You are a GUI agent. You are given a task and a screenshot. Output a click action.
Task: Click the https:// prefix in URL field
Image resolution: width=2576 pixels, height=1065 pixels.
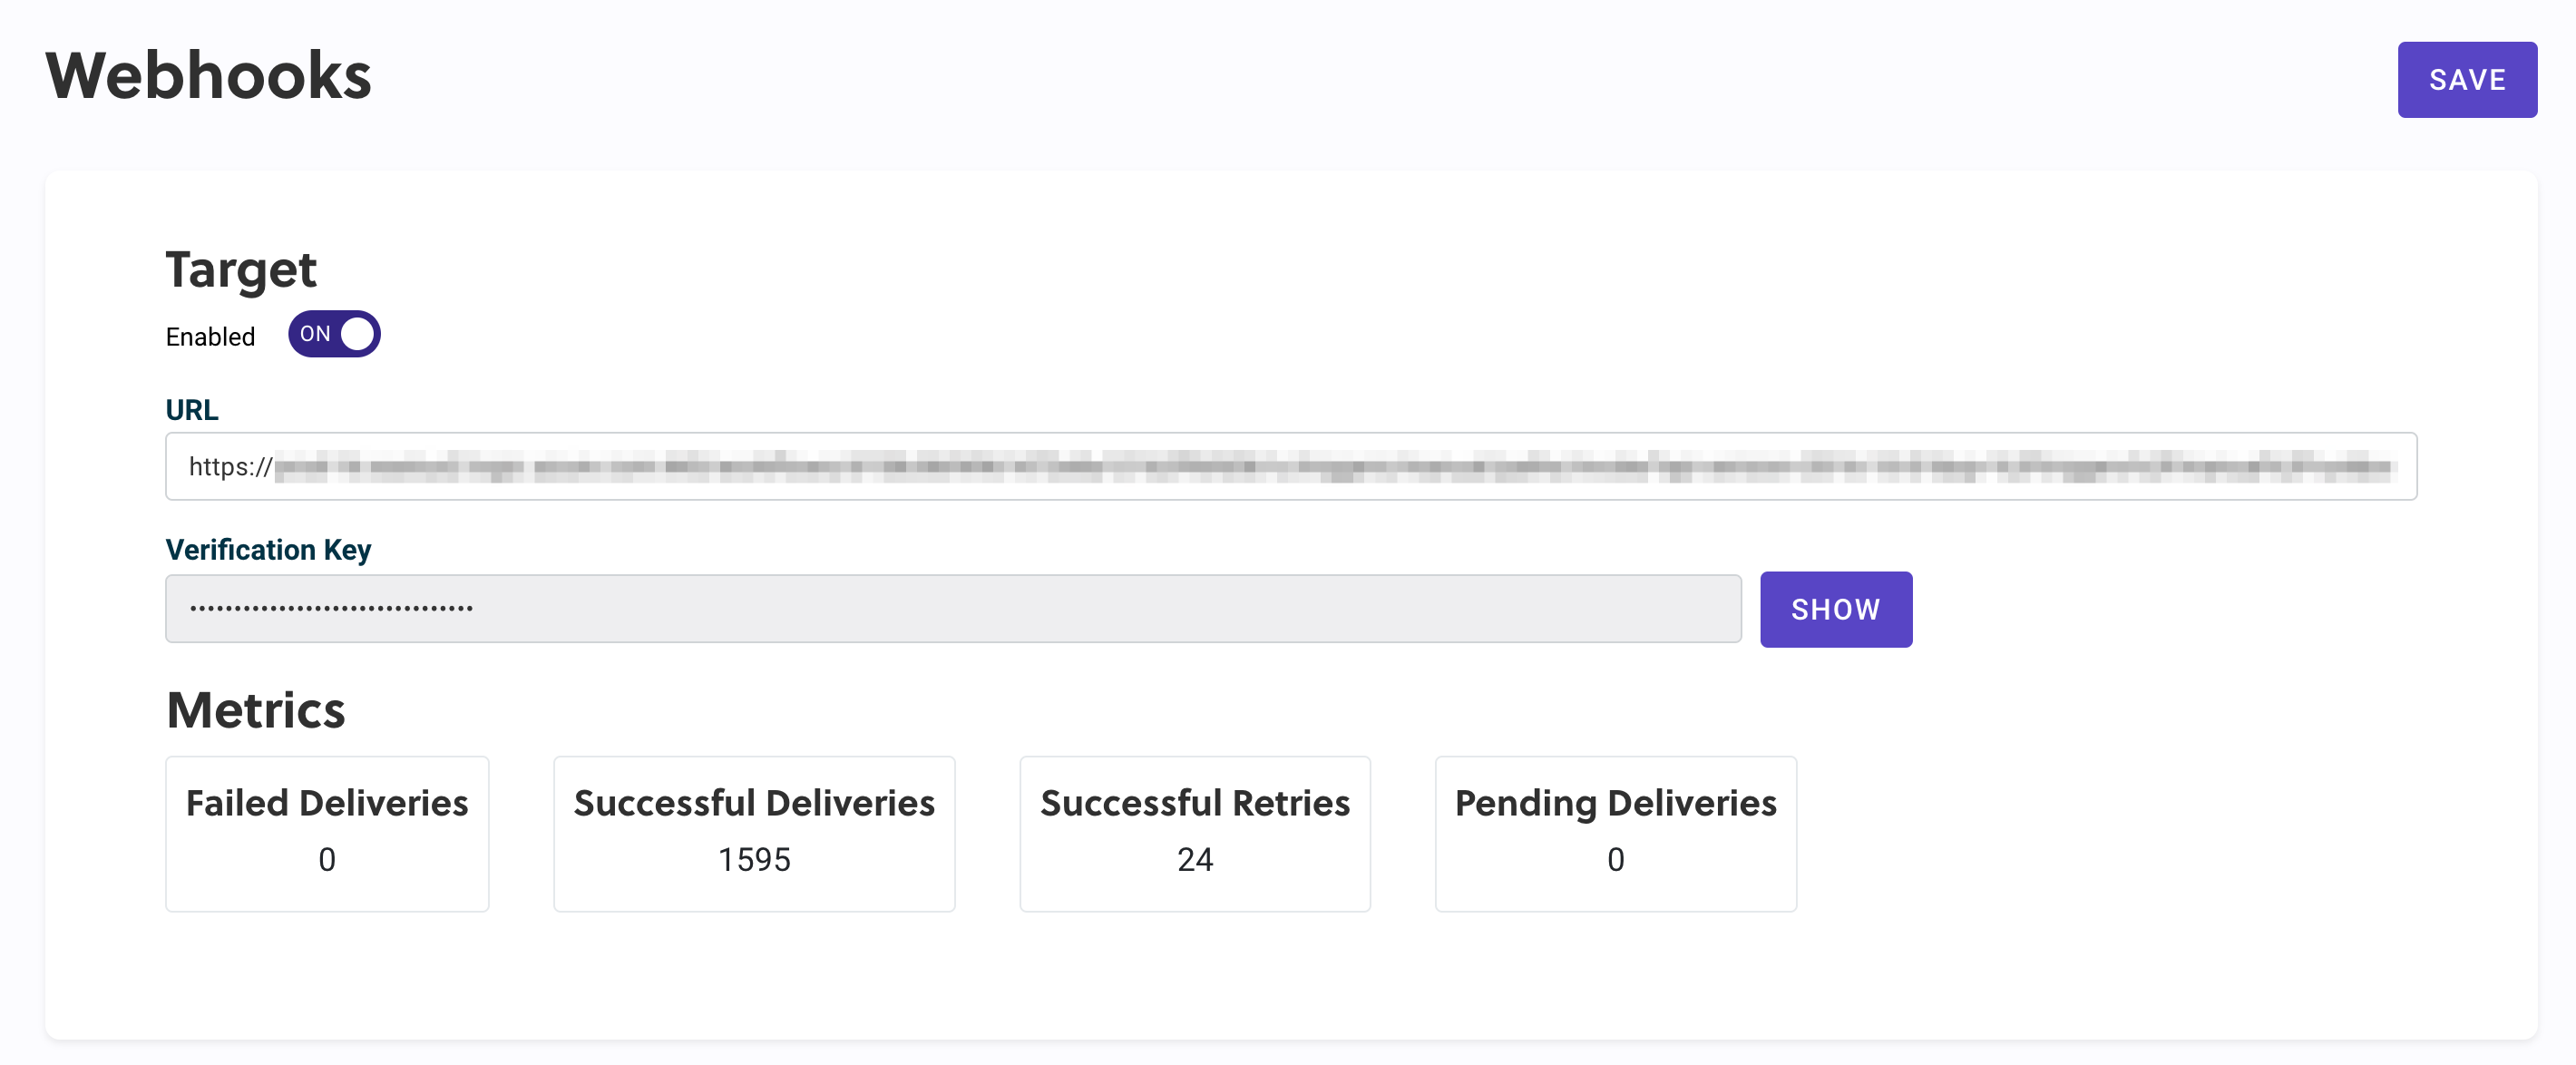[230, 467]
